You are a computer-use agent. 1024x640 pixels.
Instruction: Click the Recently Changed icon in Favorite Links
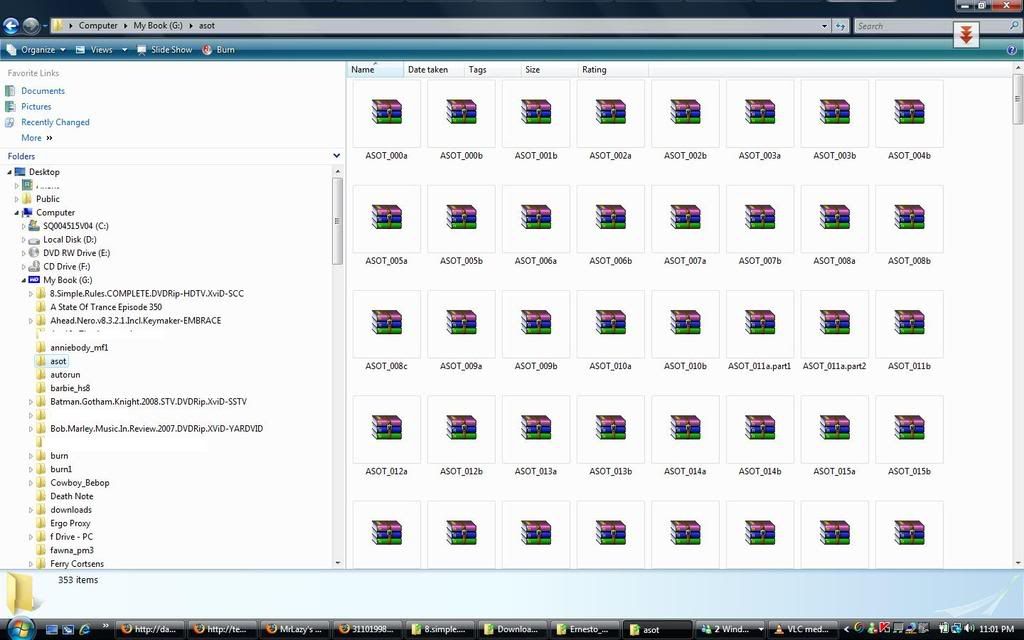coord(10,122)
